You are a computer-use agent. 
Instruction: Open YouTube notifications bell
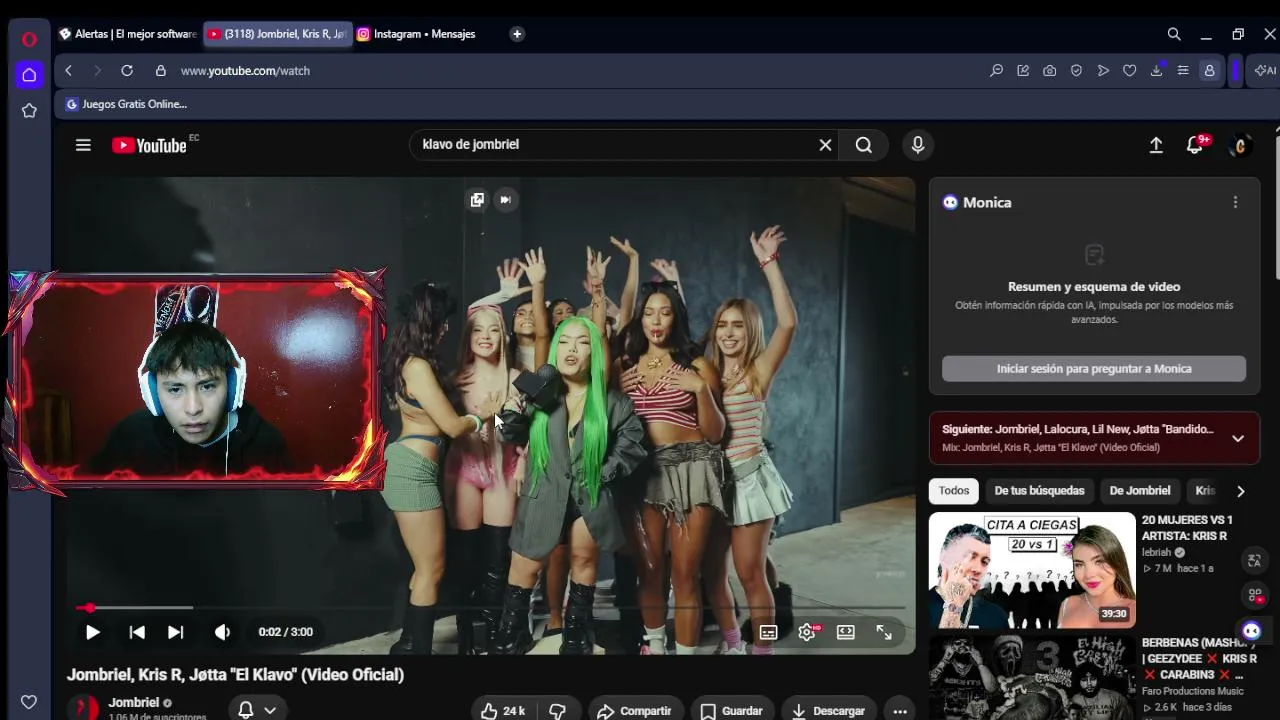(x=1195, y=145)
